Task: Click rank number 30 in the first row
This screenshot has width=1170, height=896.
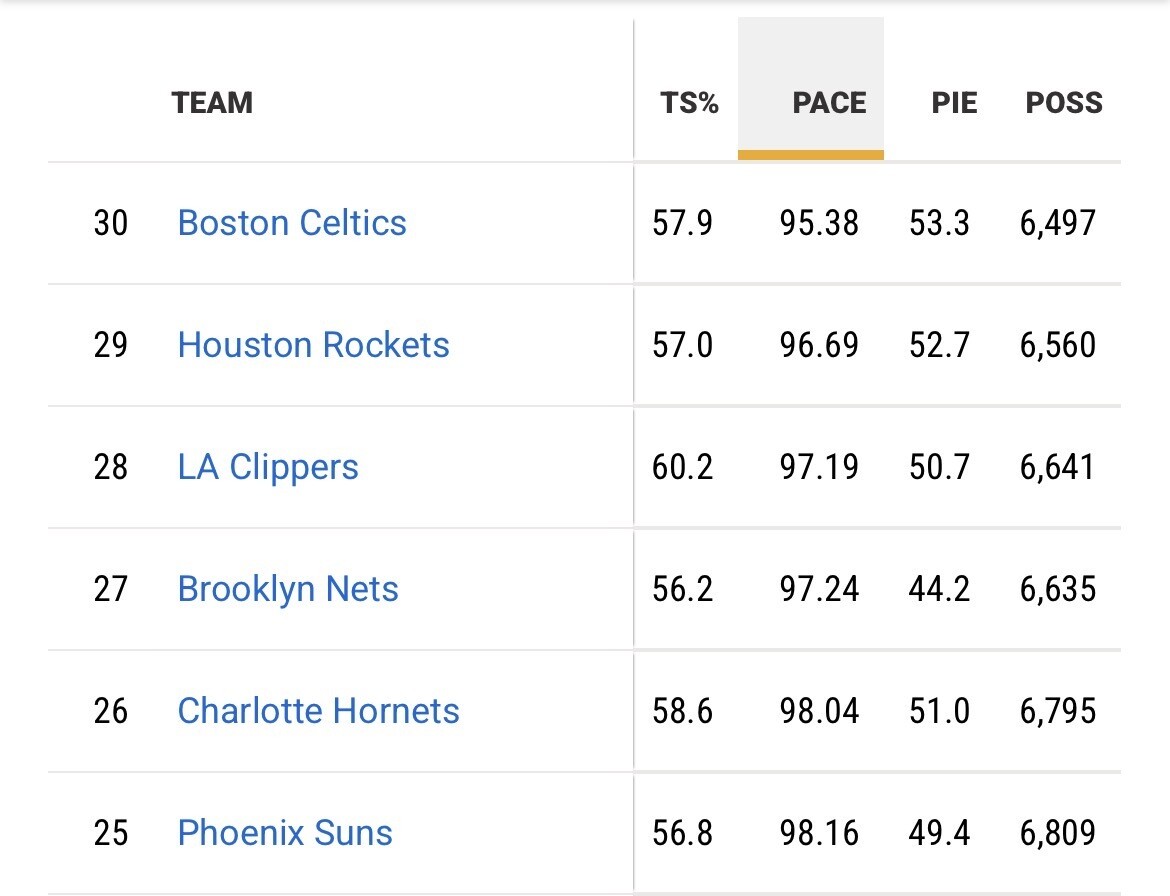Action: (x=111, y=222)
